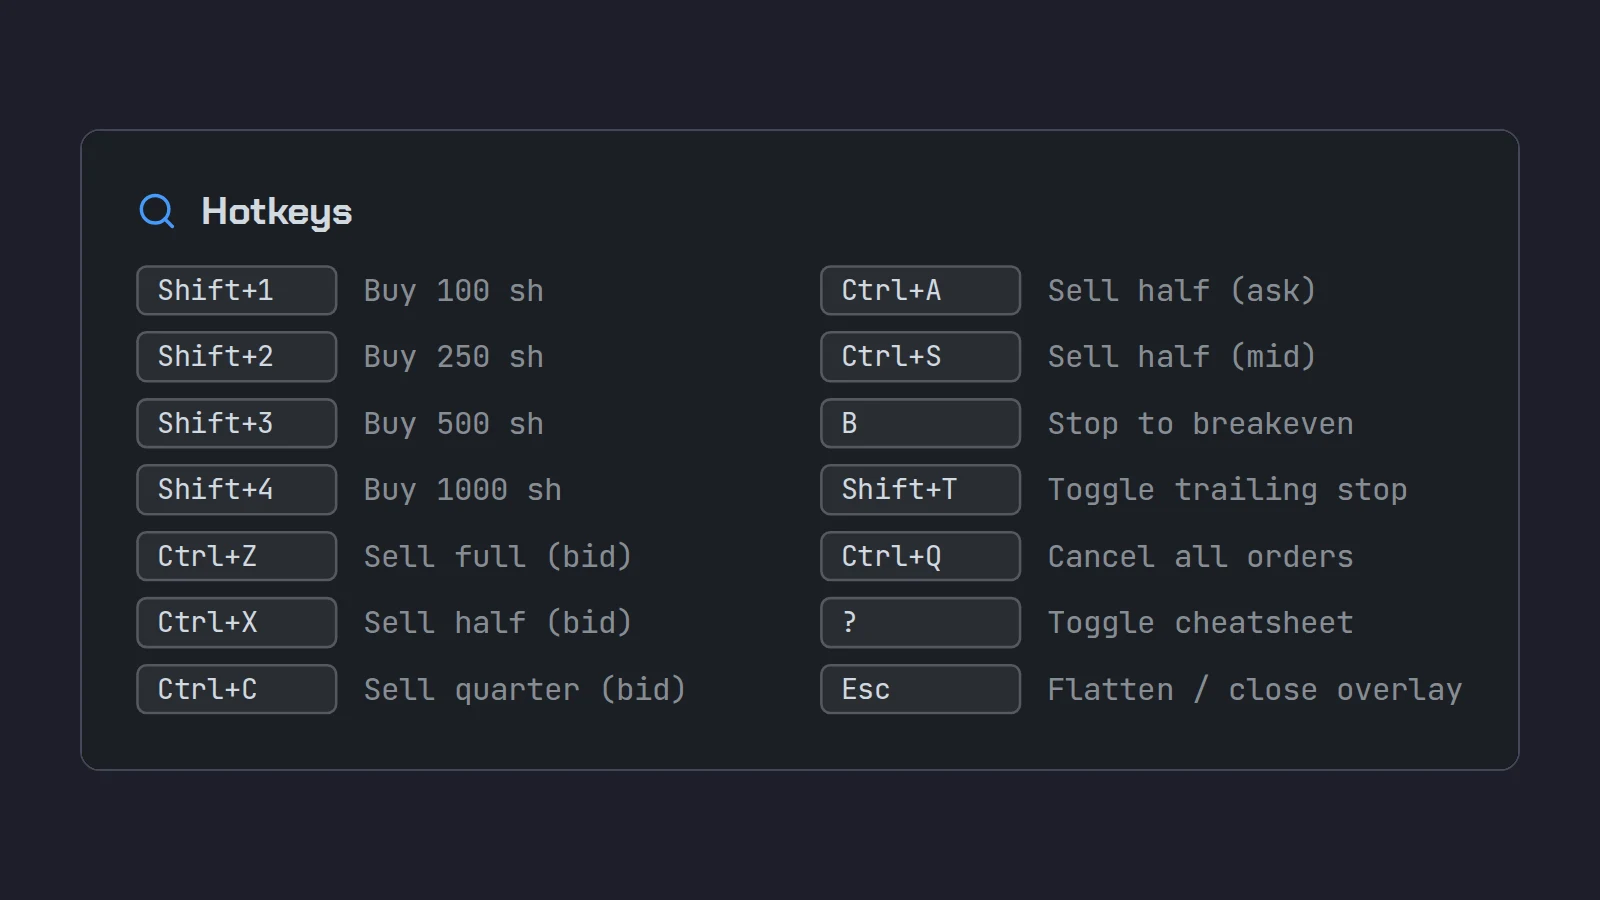This screenshot has height=900, width=1600.
Task: Click the 'Buy 250 sh' description
Action: pyautogui.click(x=454, y=357)
